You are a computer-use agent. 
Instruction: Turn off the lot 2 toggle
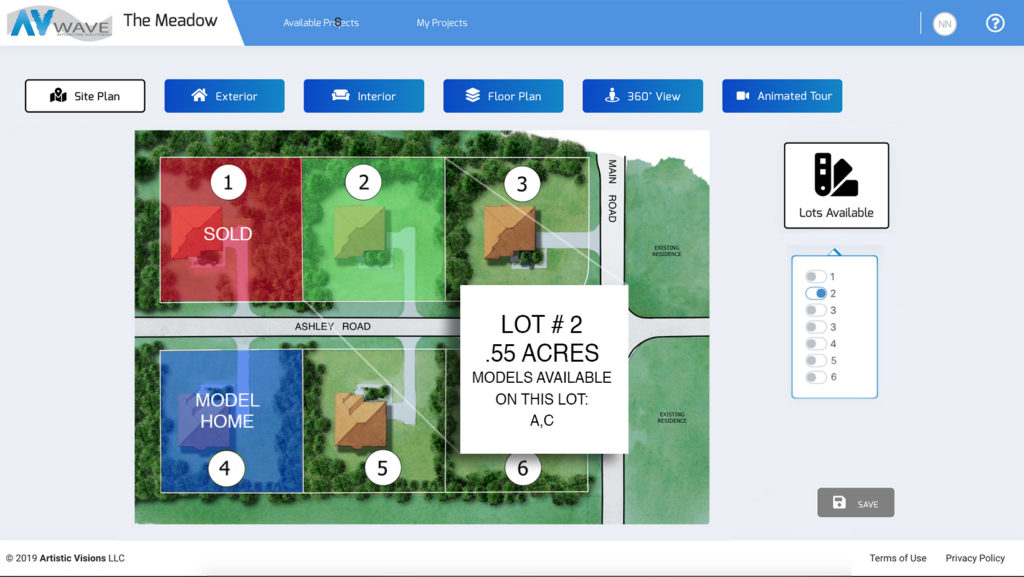[816, 294]
